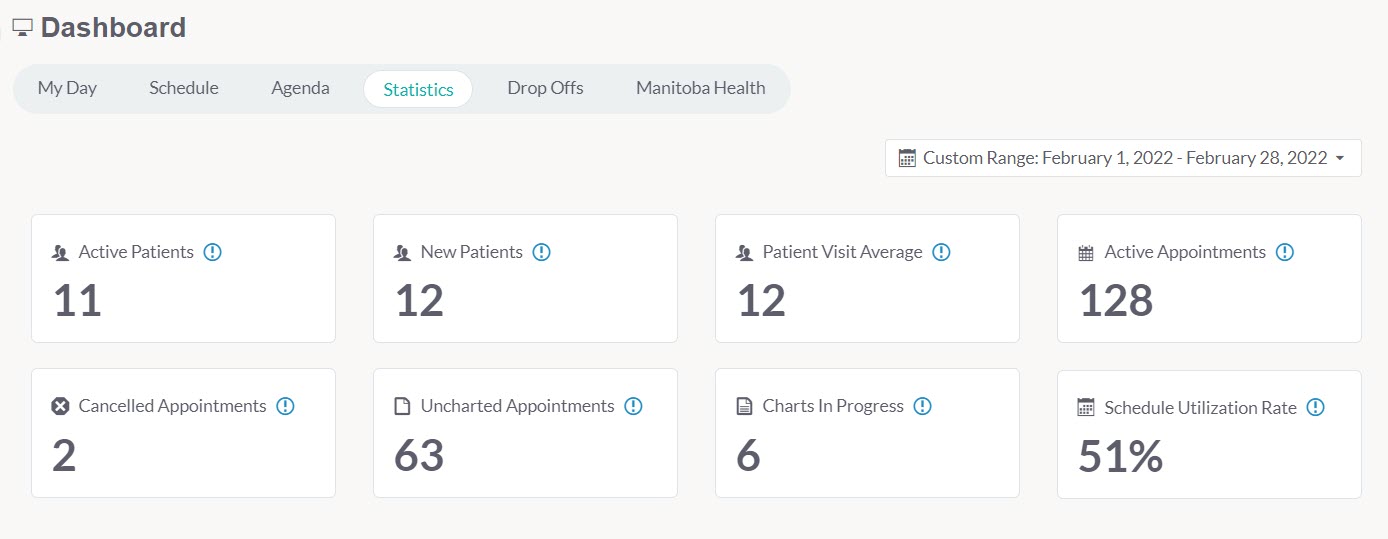Expand the Custom Range date dropdown arrow

(x=1340, y=158)
